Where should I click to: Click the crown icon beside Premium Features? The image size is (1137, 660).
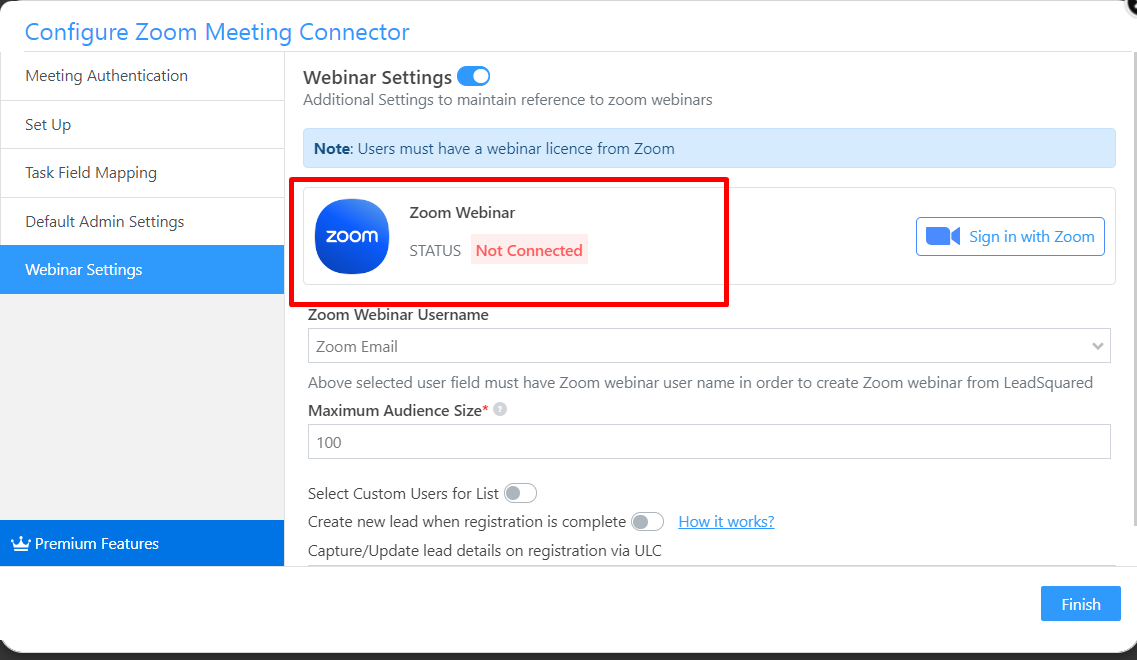[21, 544]
